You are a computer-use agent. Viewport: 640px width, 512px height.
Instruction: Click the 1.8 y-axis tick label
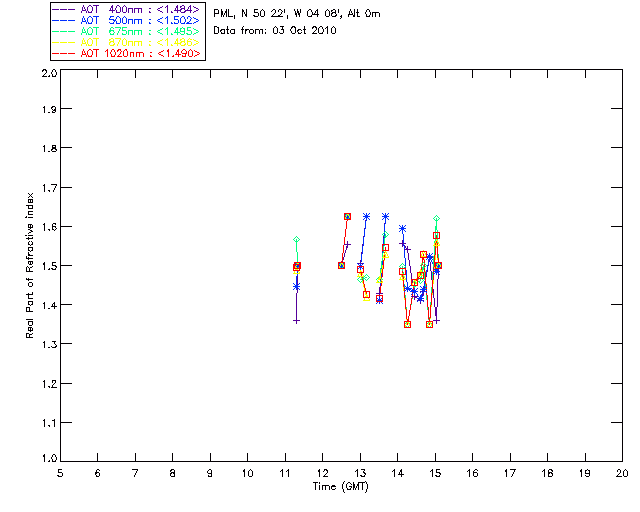click(x=49, y=148)
